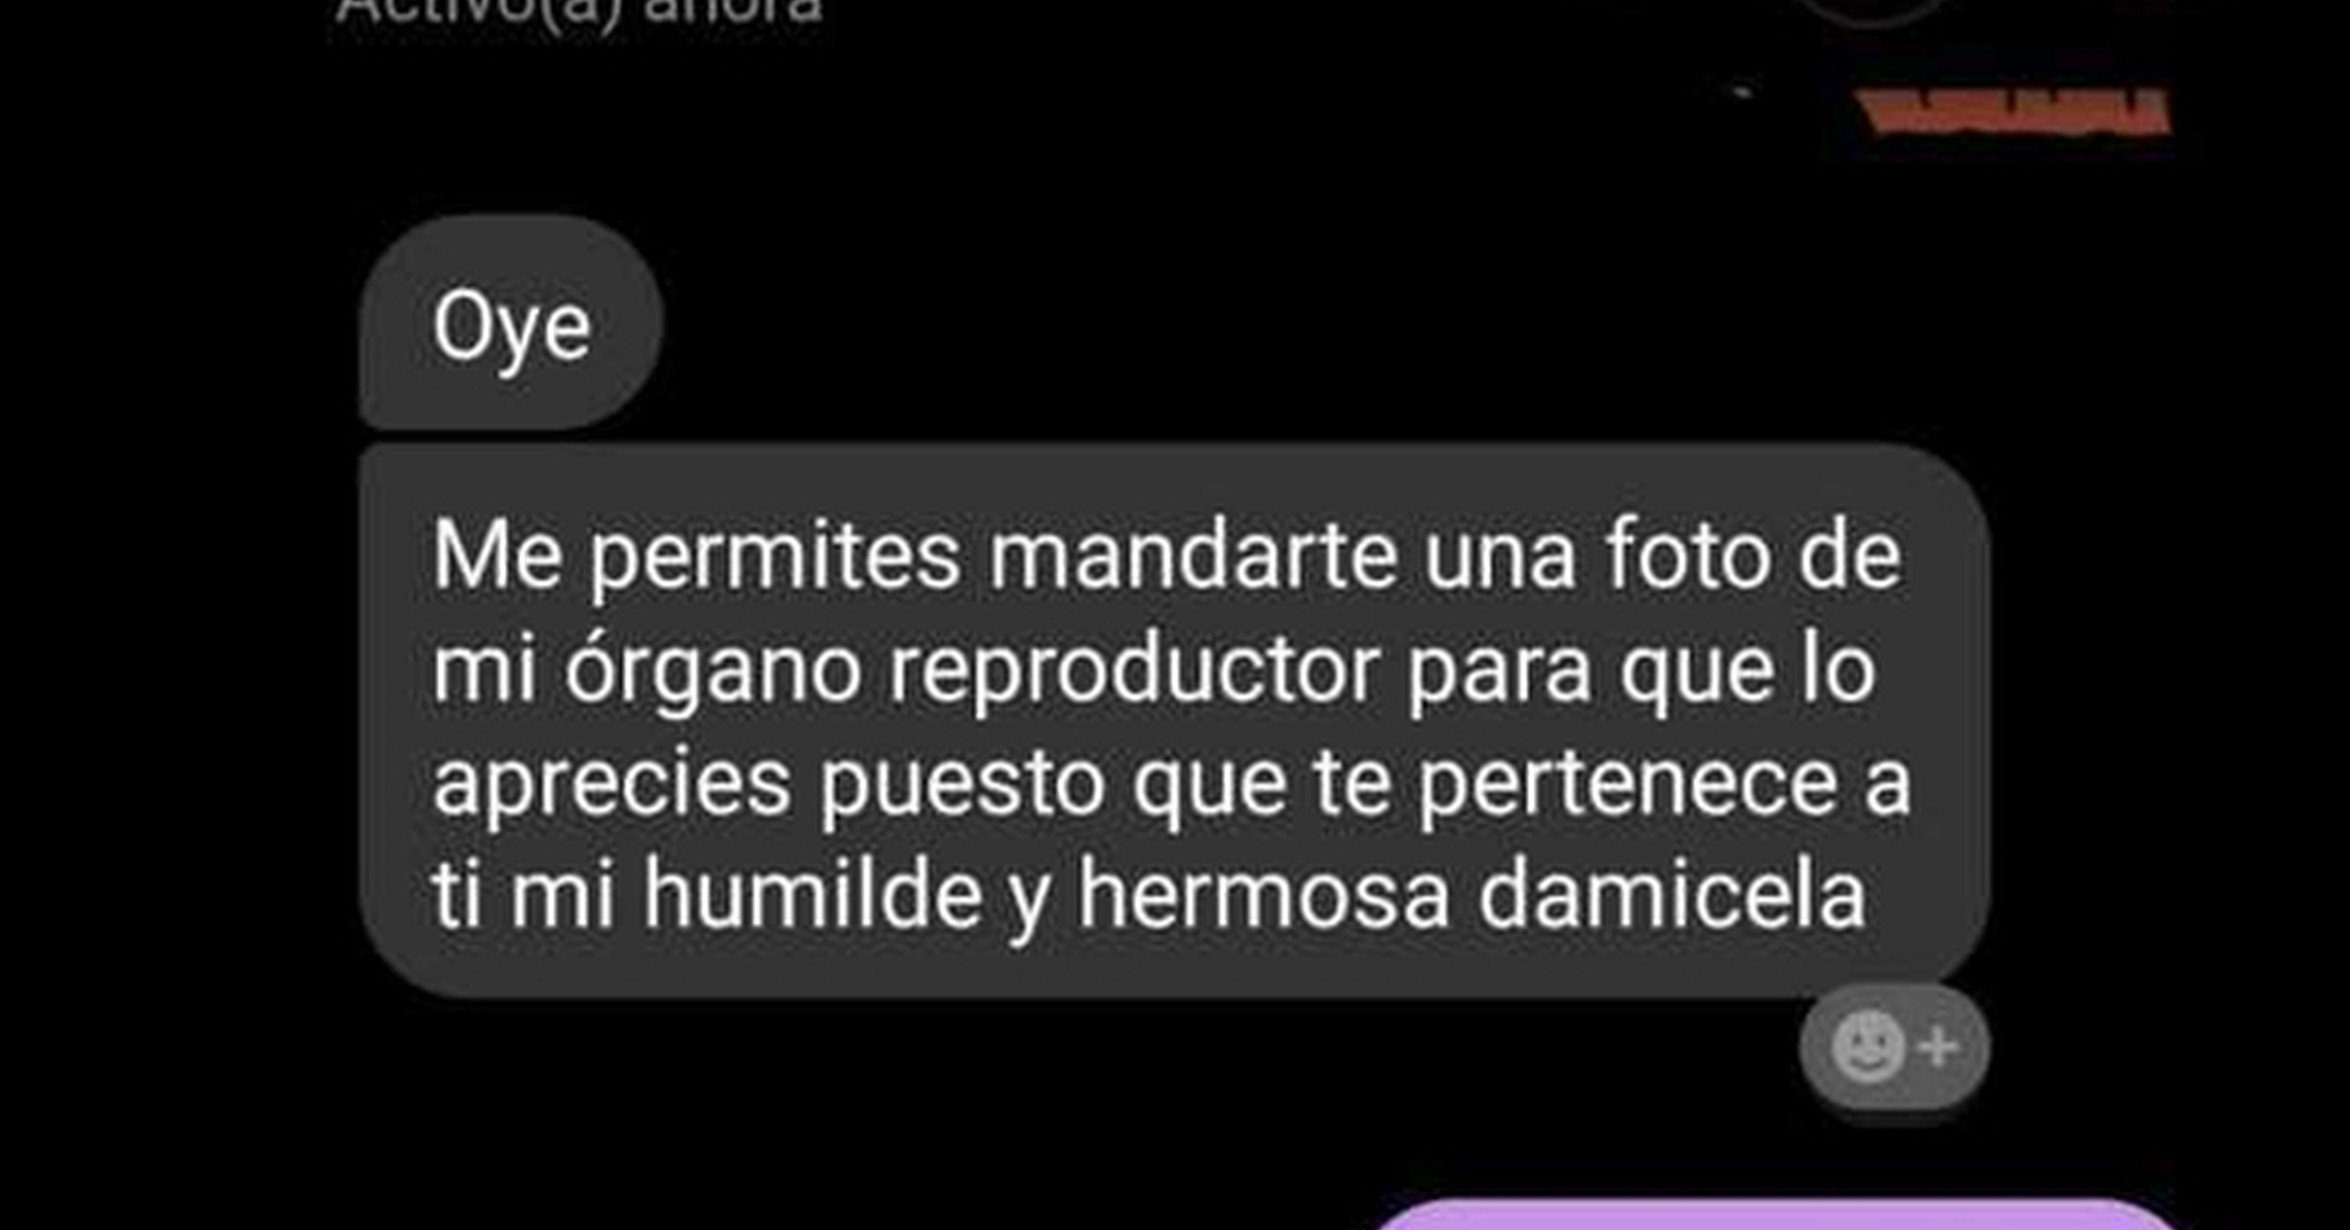
Task: Click the word "humilde" in the last line
Action: (812, 895)
